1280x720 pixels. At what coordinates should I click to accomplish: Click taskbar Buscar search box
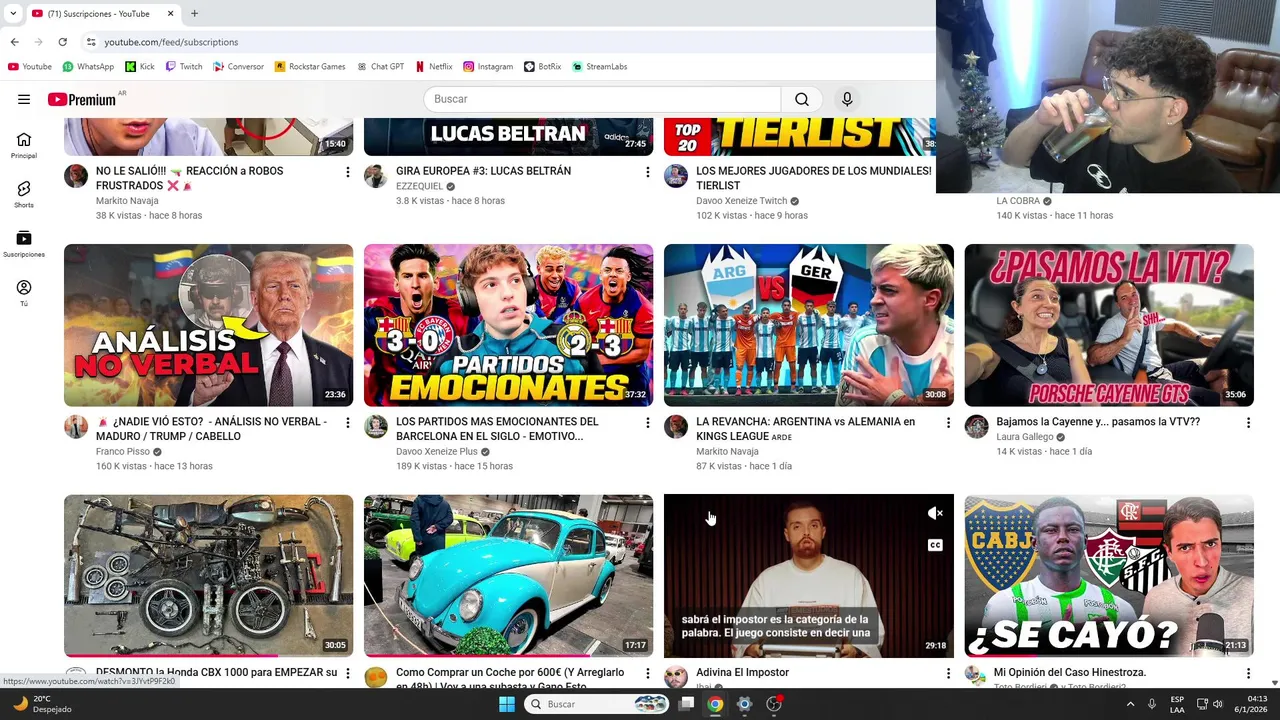[597, 704]
